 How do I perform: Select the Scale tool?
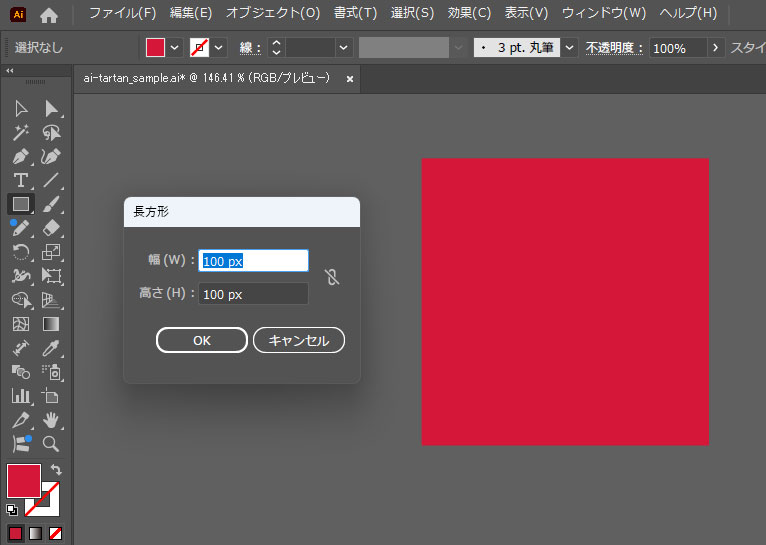(51, 252)
